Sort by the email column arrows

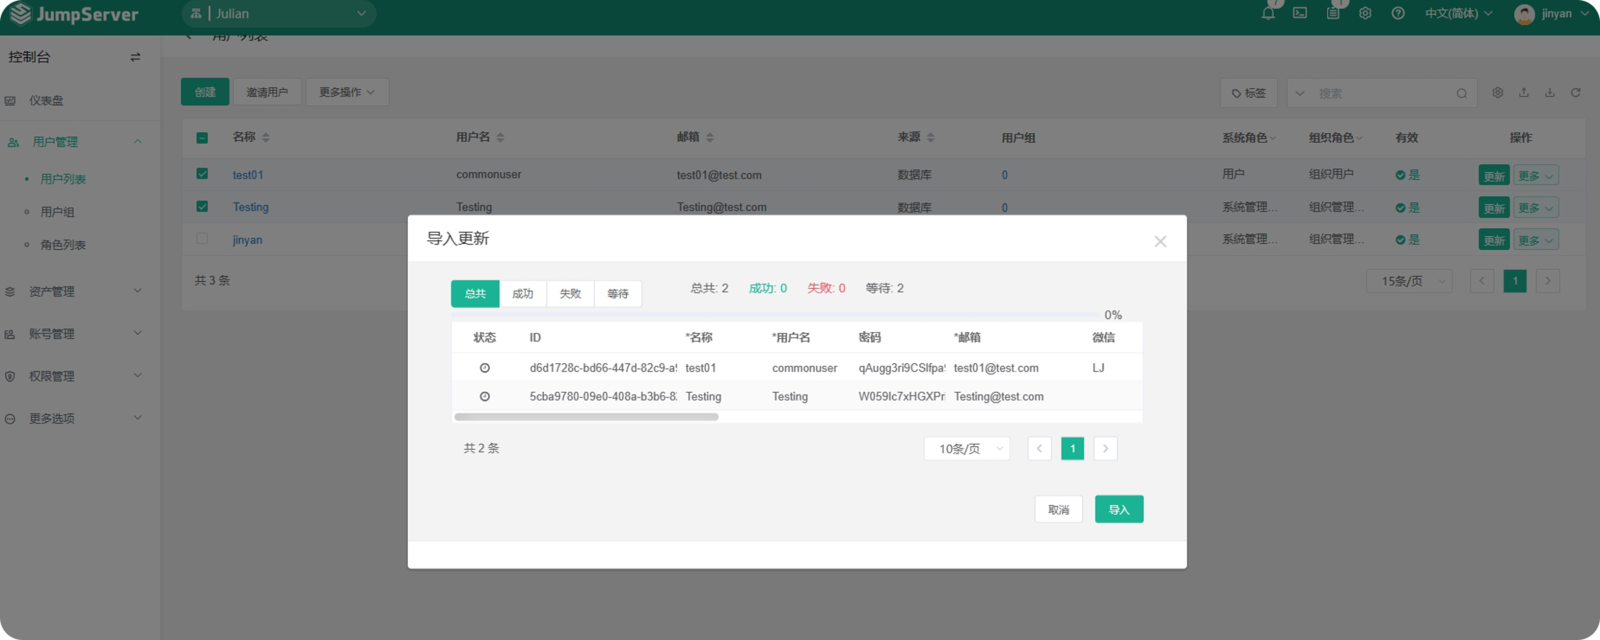click(710, 137)
